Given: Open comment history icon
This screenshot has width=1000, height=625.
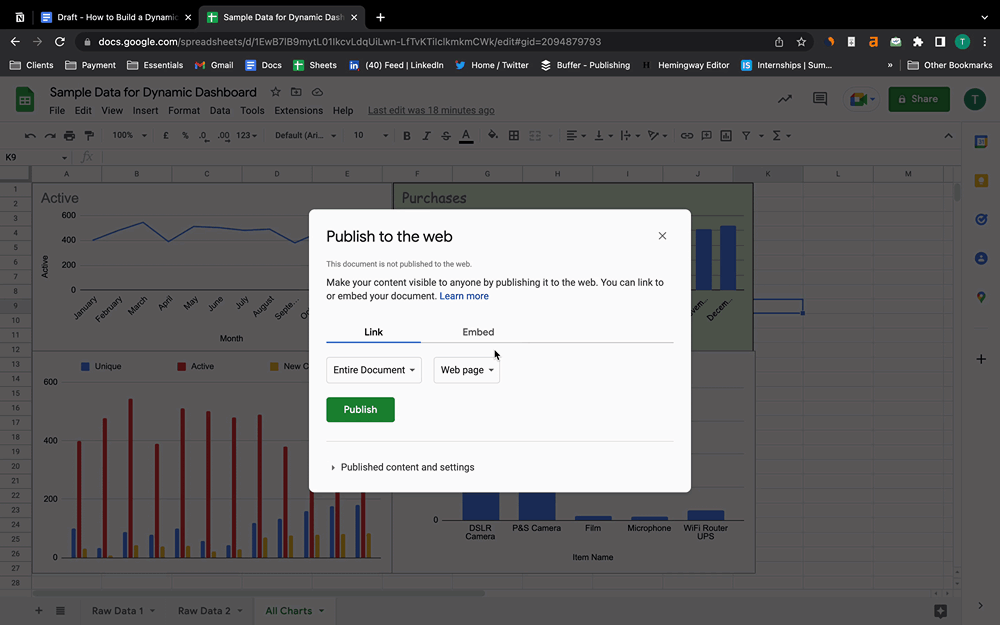Looking at the screenshot, I should pos(820,99).
